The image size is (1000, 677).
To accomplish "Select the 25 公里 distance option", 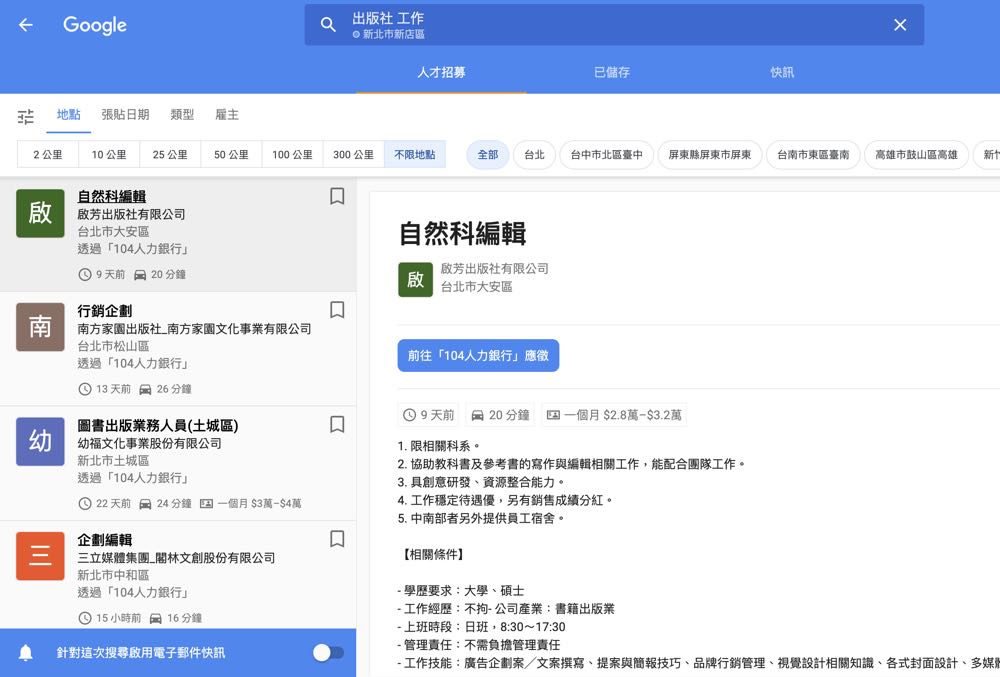I will [x=170, y=155].
